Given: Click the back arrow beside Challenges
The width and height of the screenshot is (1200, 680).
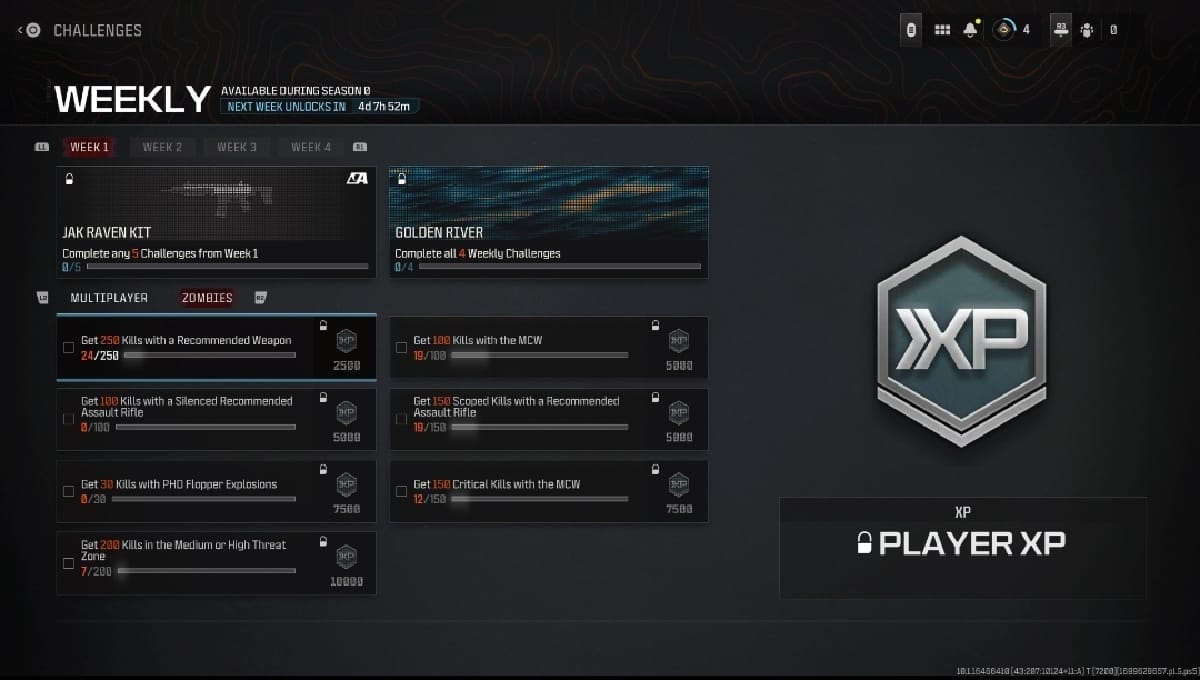Looking at the screenshot, I should [x=22, y=30].
